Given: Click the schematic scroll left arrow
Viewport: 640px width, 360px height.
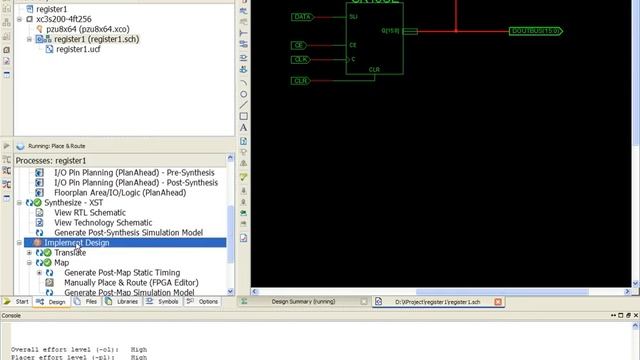Looking at the screenshot, I should (x=255, y=292).
